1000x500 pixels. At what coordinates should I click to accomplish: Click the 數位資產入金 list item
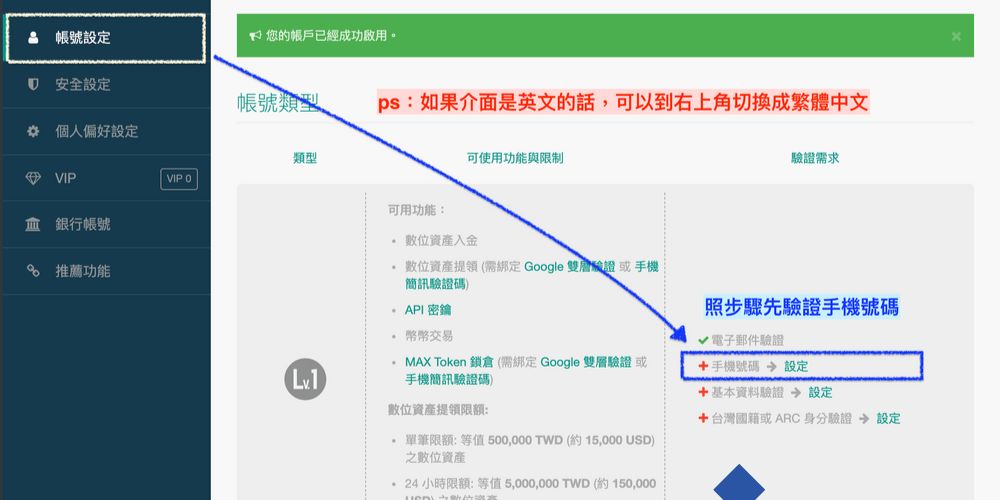[441, 241]
